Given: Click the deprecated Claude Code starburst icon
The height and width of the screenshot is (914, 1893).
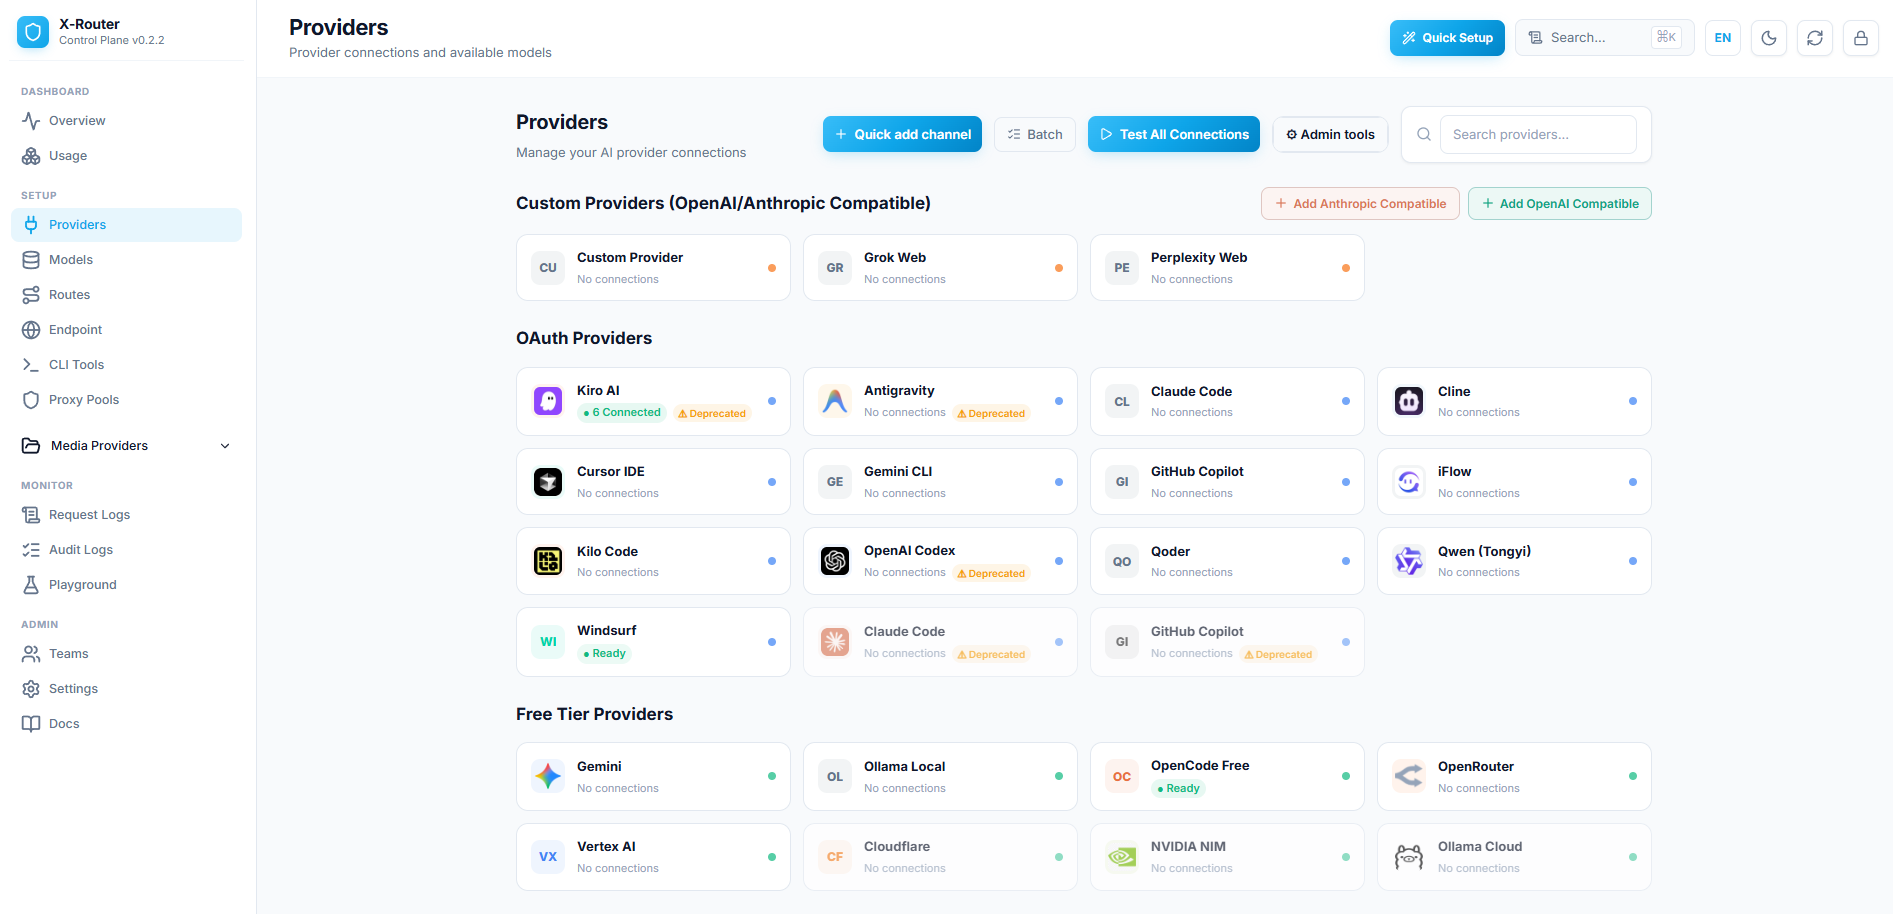Looking at the screenshot, I should [835, 642].
